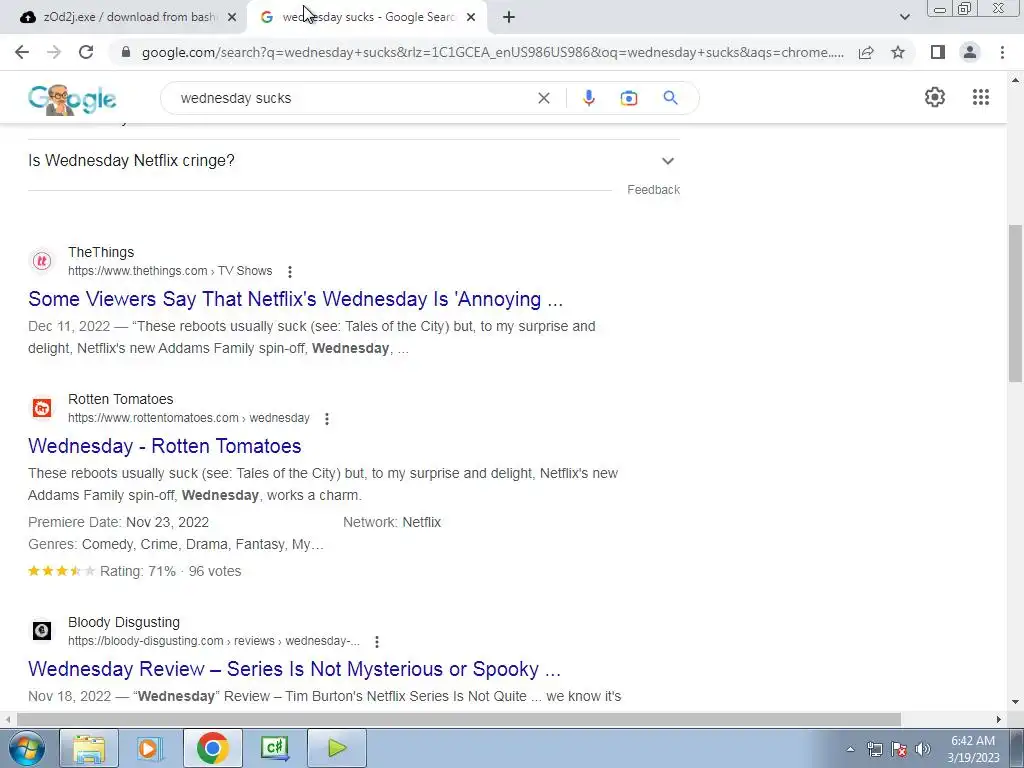Launch Windows Media Player from taskbar
This screenshot has width=1024, height=768.
[150, 748]
